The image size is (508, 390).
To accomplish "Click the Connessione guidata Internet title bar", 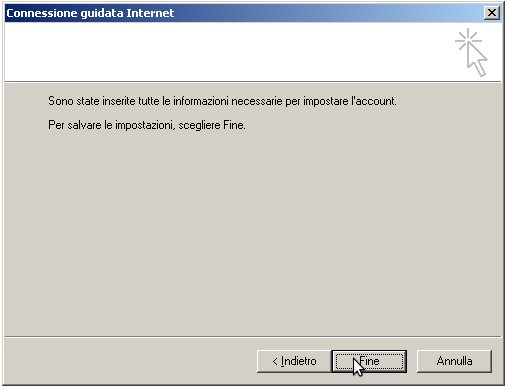I will pos(253,13).
